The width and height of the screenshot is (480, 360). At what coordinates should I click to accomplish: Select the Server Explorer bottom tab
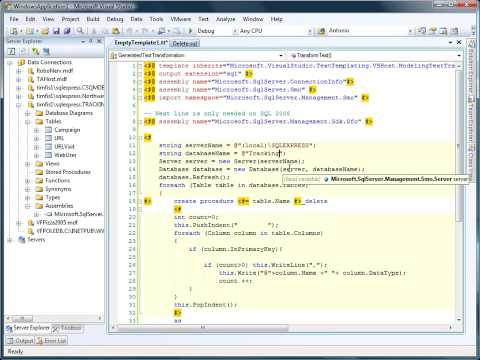click(28, 328)
